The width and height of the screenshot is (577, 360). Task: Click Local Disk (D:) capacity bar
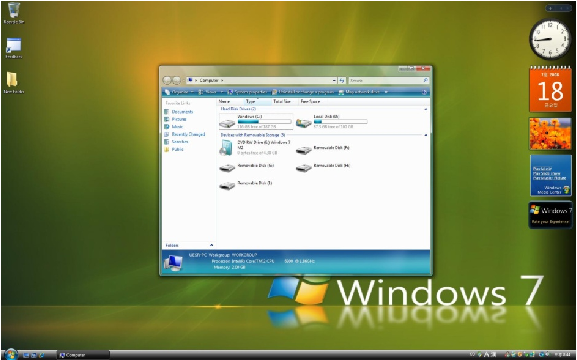coord(340,121)
